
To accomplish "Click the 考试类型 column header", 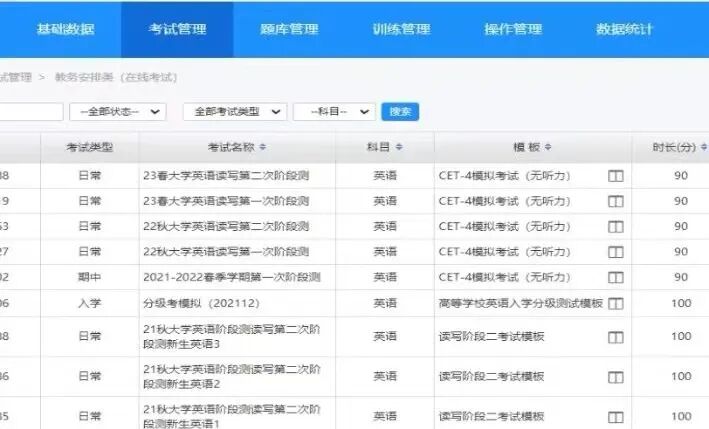I will tap(90, 147).
